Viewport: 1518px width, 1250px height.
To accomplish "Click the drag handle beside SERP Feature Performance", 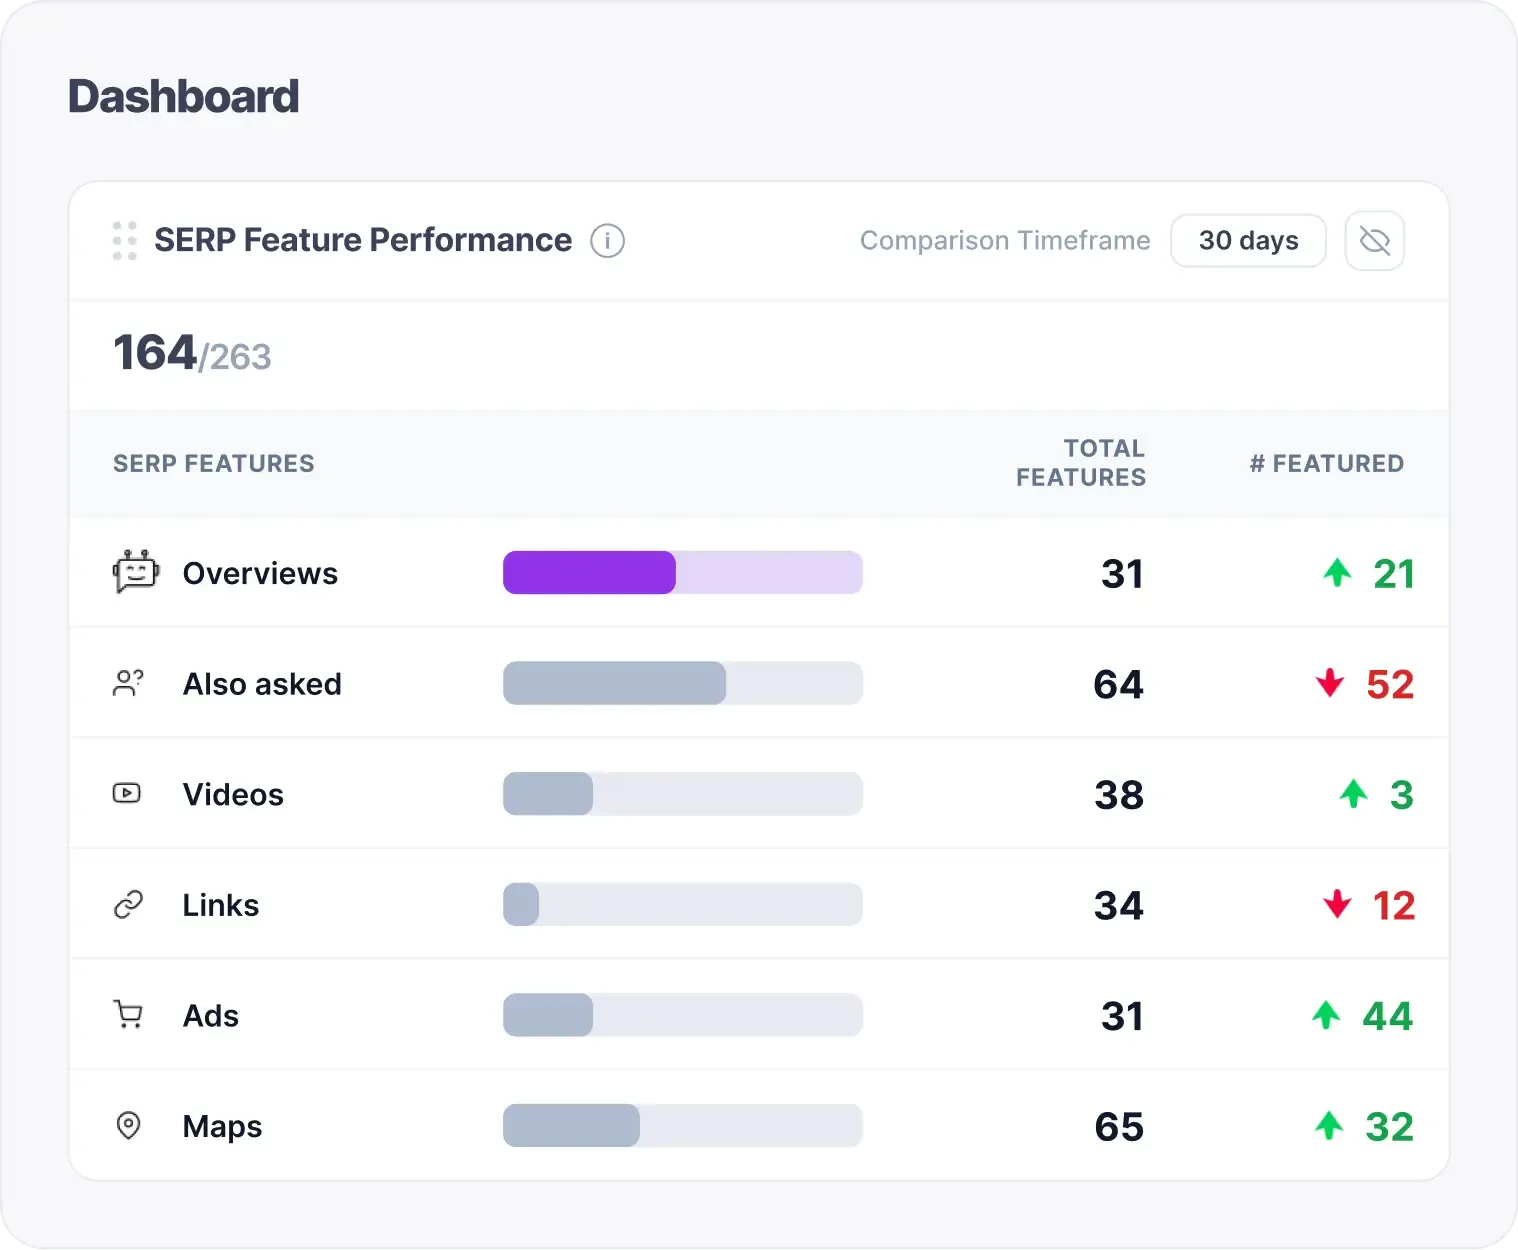I will (x=124, y=240).
